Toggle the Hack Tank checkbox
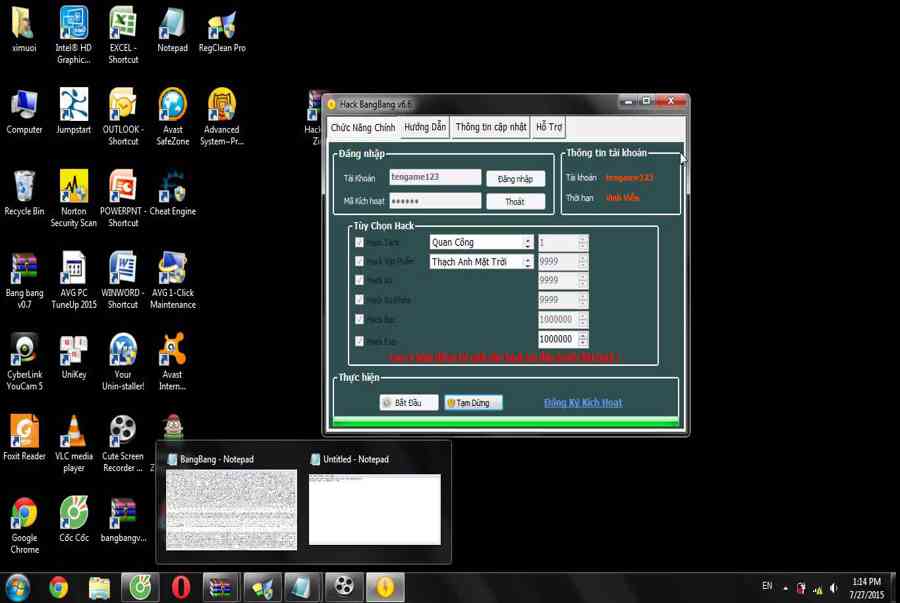900x603 pixels. (360, 242)
